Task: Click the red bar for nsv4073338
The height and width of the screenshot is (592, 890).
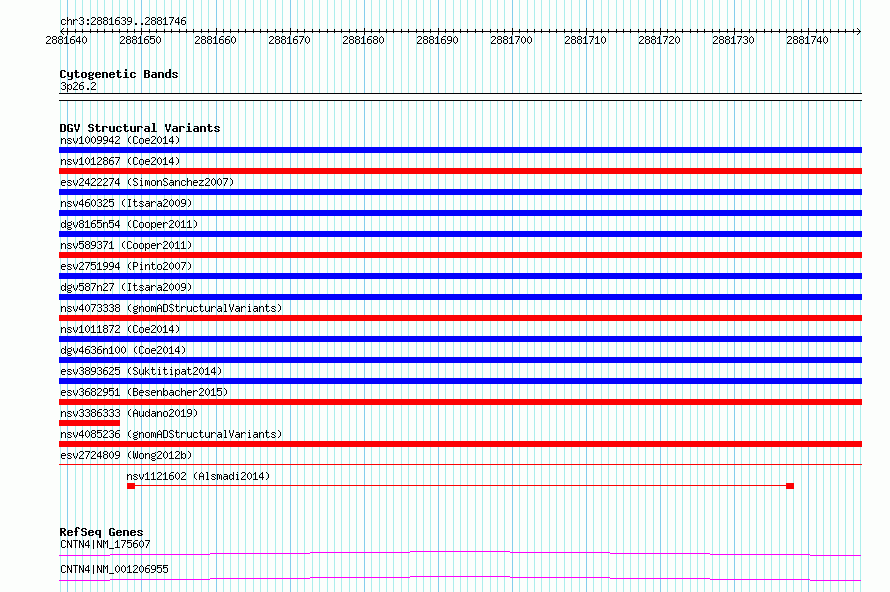Action: point(460,318)
